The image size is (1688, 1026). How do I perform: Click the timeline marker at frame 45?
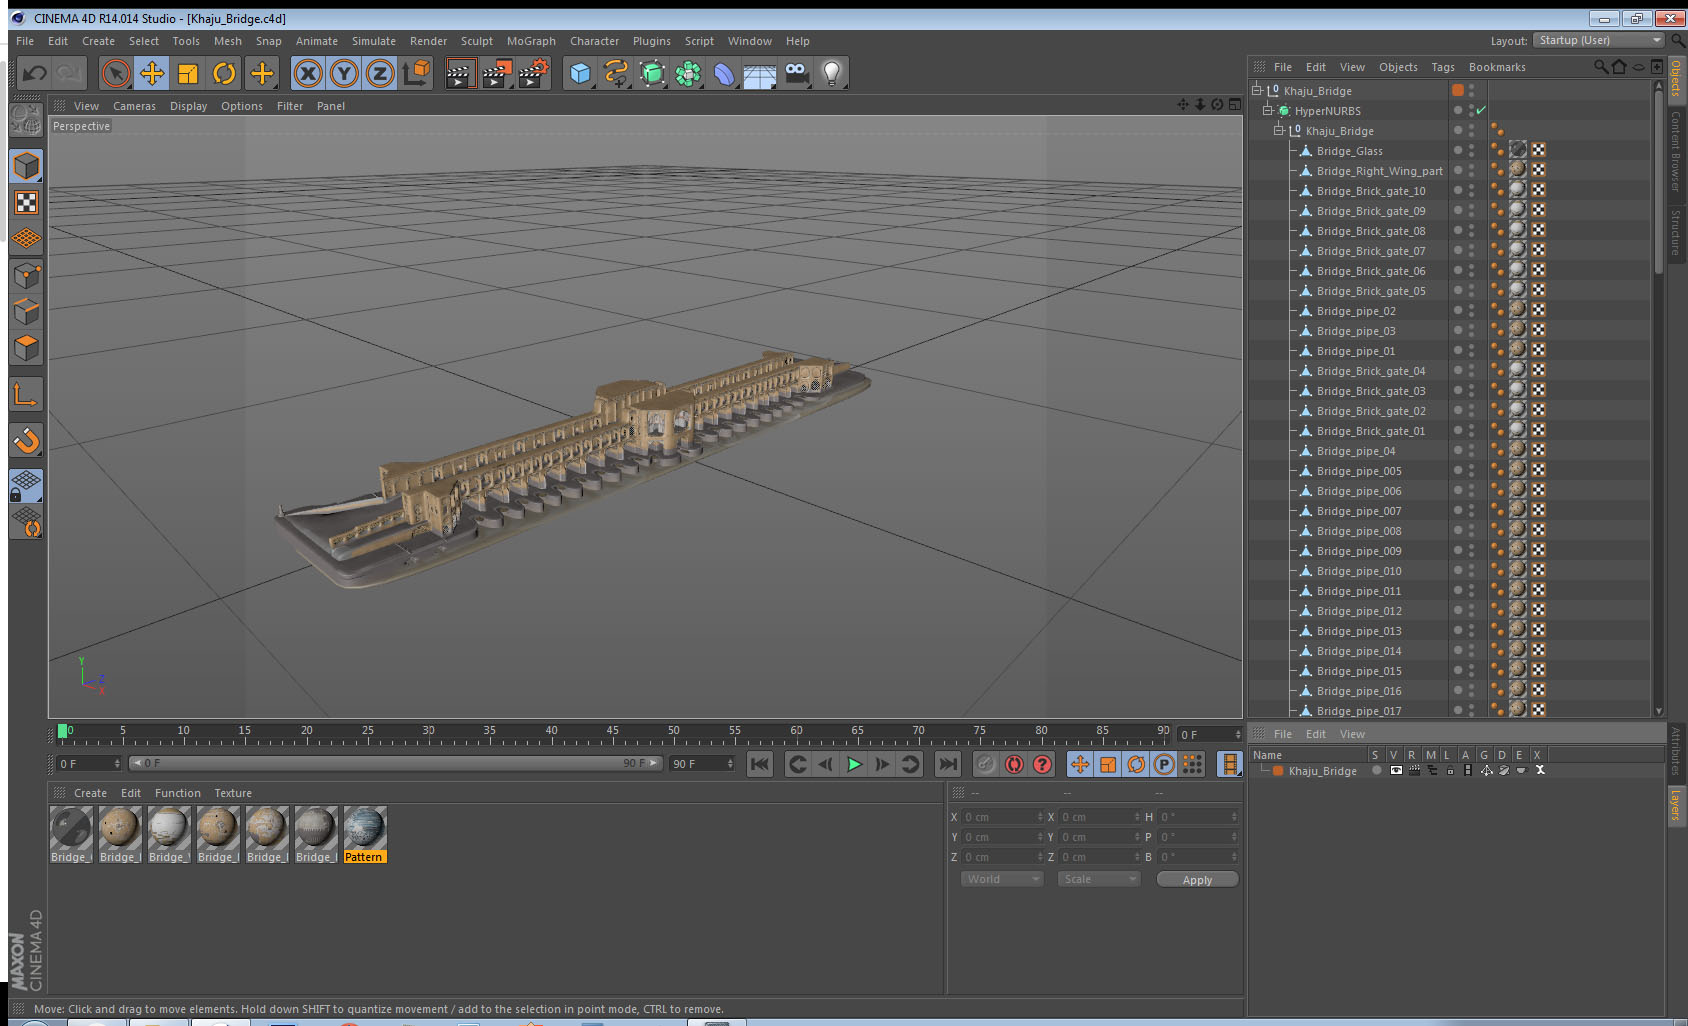(612, 733)
